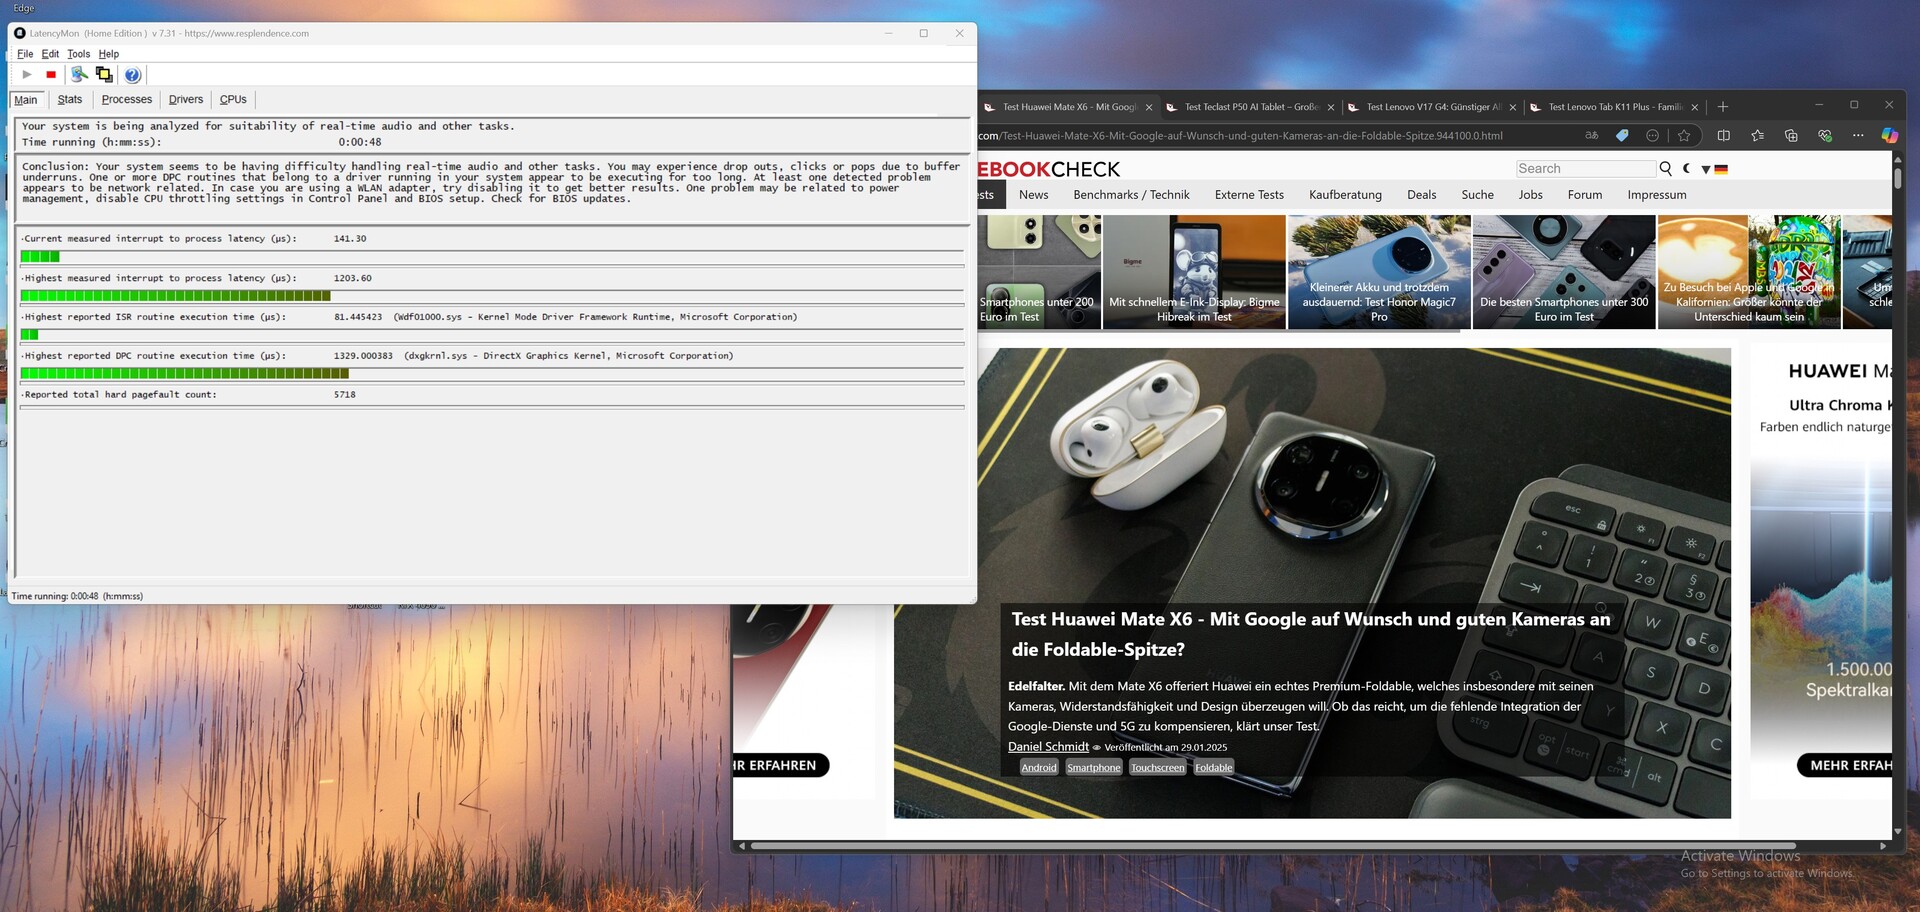Switch to Test Lenovo Tab K11 Plus tab
The image size is (1920, 912).
(1615, 107)
